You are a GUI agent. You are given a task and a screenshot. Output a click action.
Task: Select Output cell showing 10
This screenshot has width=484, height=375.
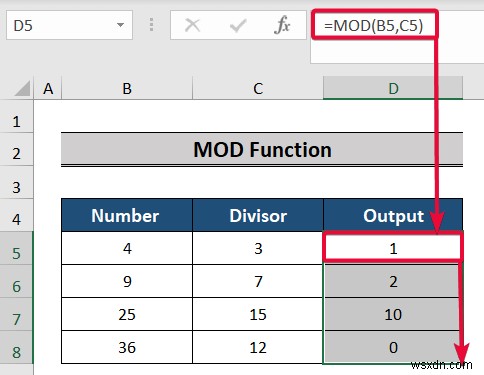tap(393, 314)
